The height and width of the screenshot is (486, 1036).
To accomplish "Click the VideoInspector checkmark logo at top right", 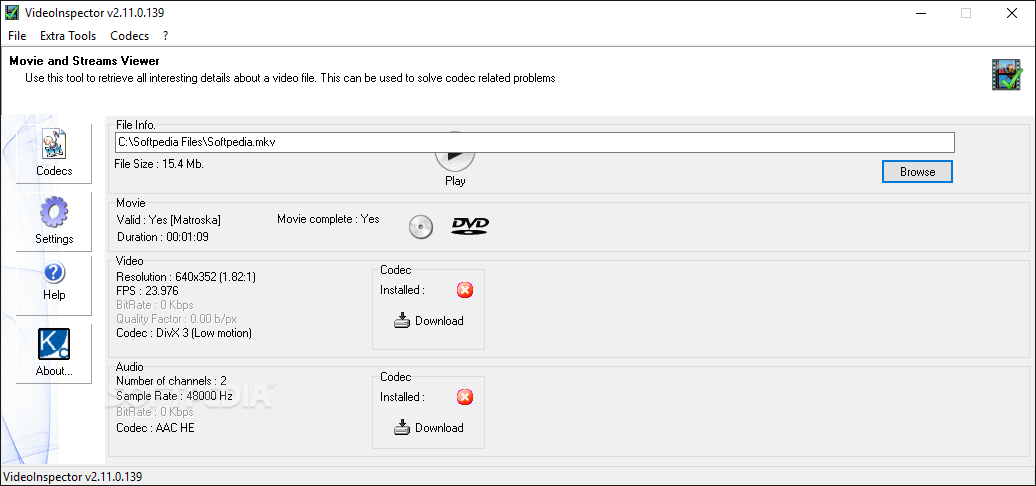I will 1007,74.
